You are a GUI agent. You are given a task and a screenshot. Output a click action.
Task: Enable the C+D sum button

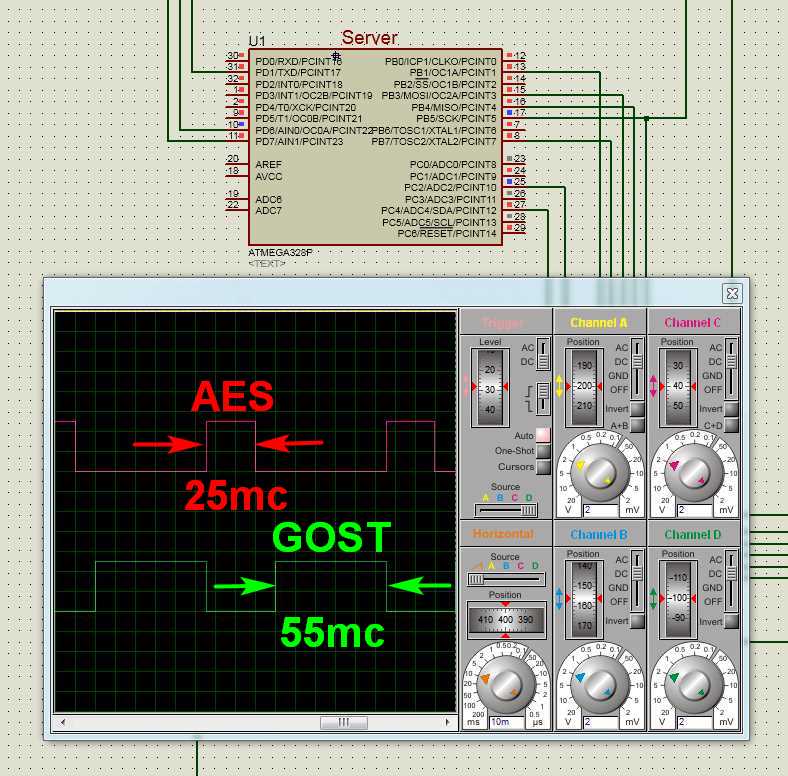pyautogui.click(x=732, y=425)
